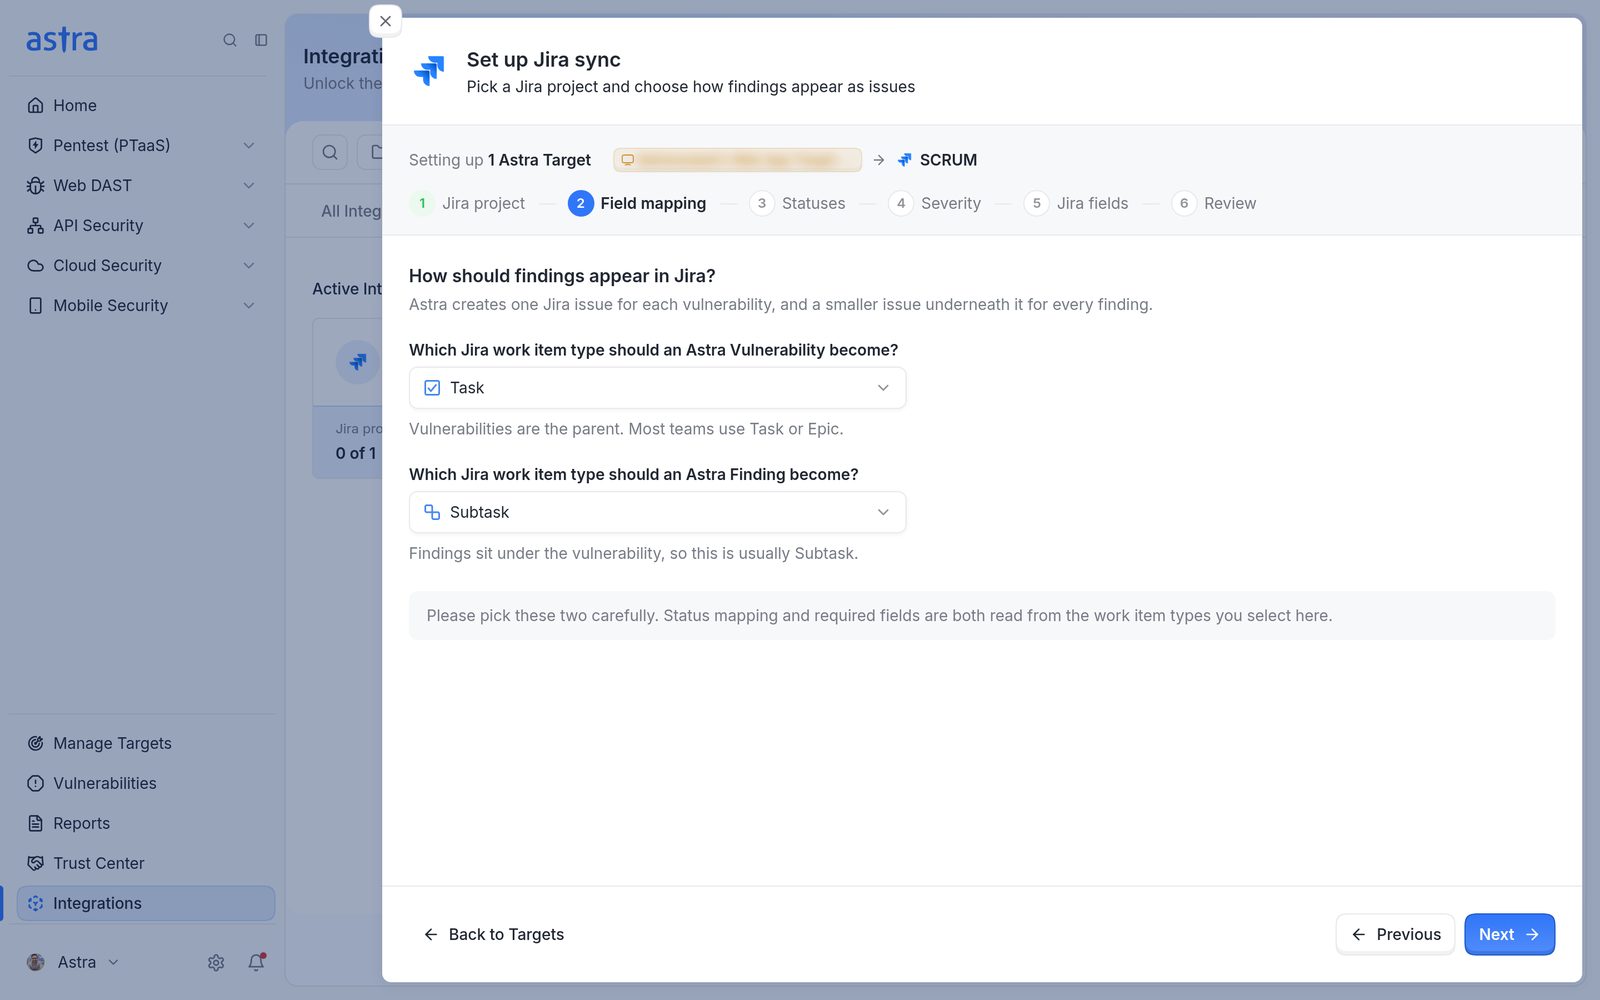Click the Trust Center handshake icon
The height and width of the screenshot is (1000, 1600).
tap(36, 863)
